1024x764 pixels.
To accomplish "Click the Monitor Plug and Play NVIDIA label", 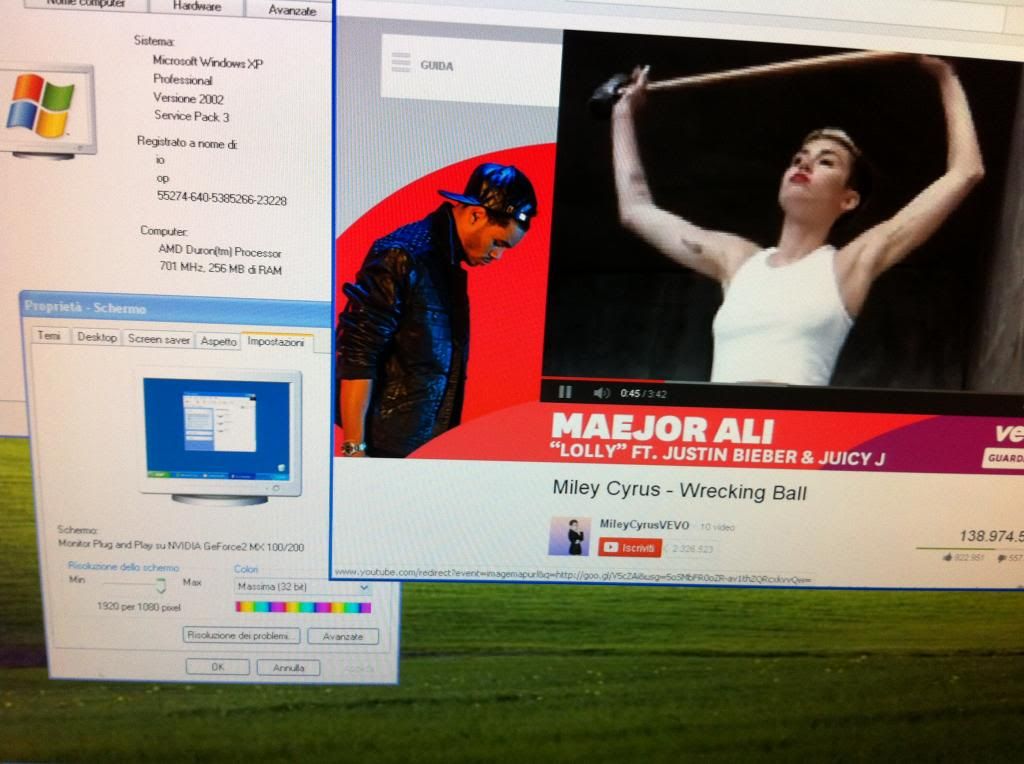I will [181, 545].
